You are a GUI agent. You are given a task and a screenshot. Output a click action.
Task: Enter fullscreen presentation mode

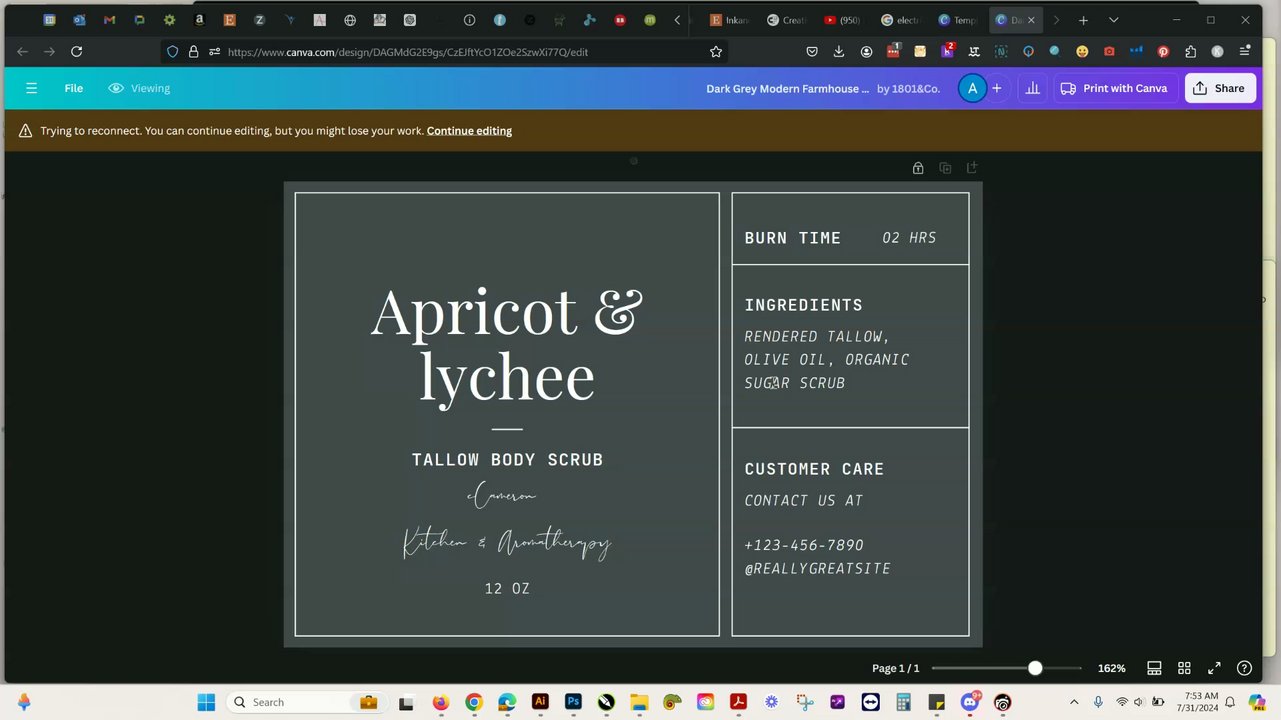1214,668
